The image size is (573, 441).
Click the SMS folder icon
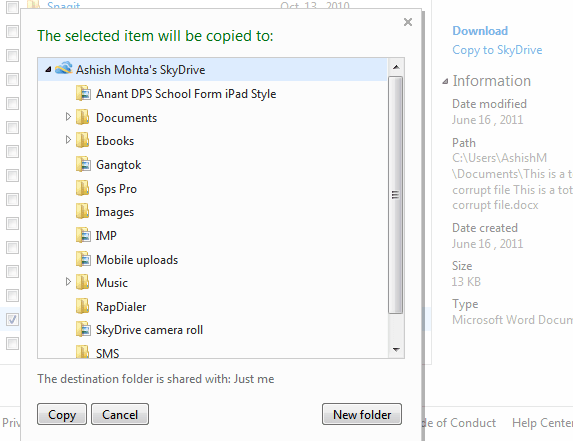click(x=83, y=351)
